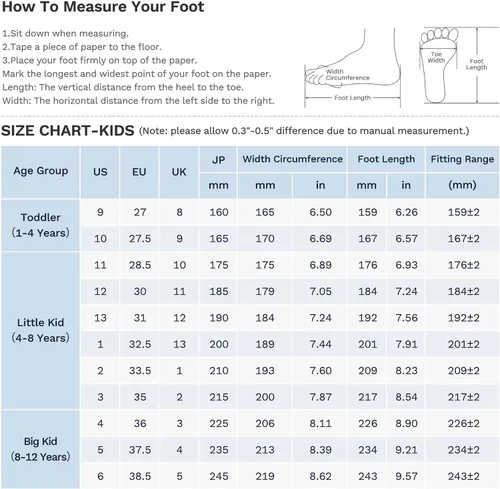The width and height of the screenshot is (500, 489).
Task: Select EU size 27.5 cell
Action: pos(140,239)
